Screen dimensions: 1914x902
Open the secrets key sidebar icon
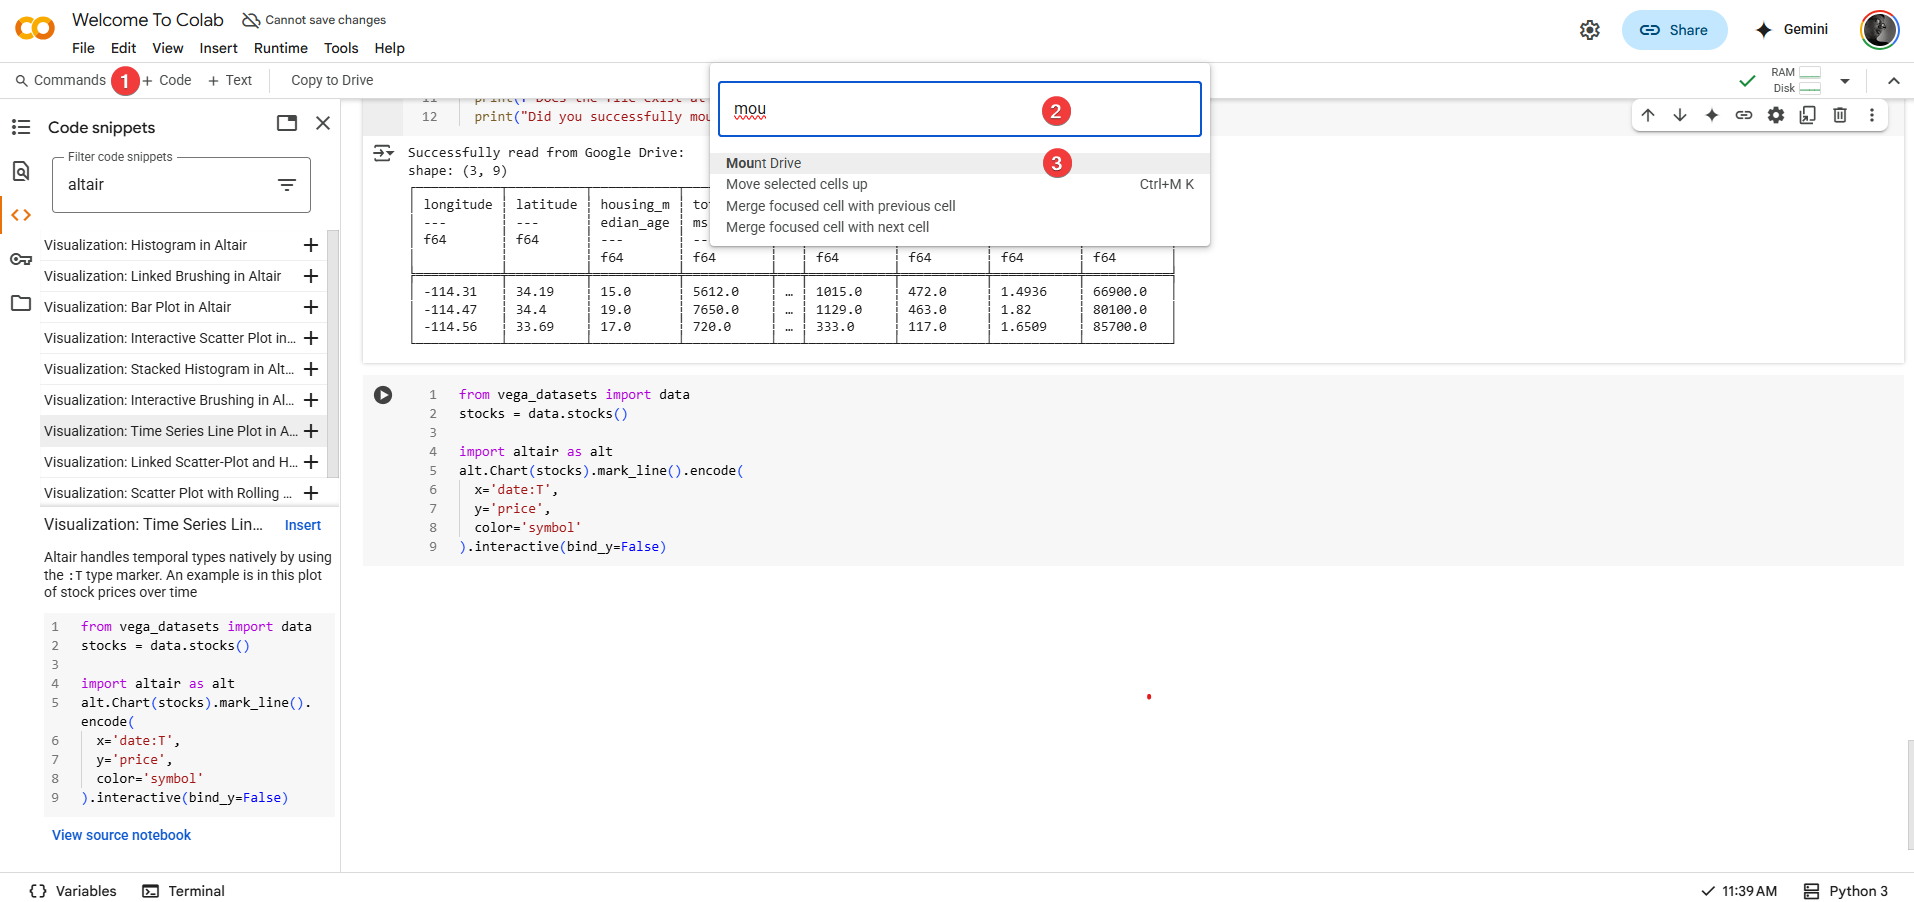coord(21,259)
